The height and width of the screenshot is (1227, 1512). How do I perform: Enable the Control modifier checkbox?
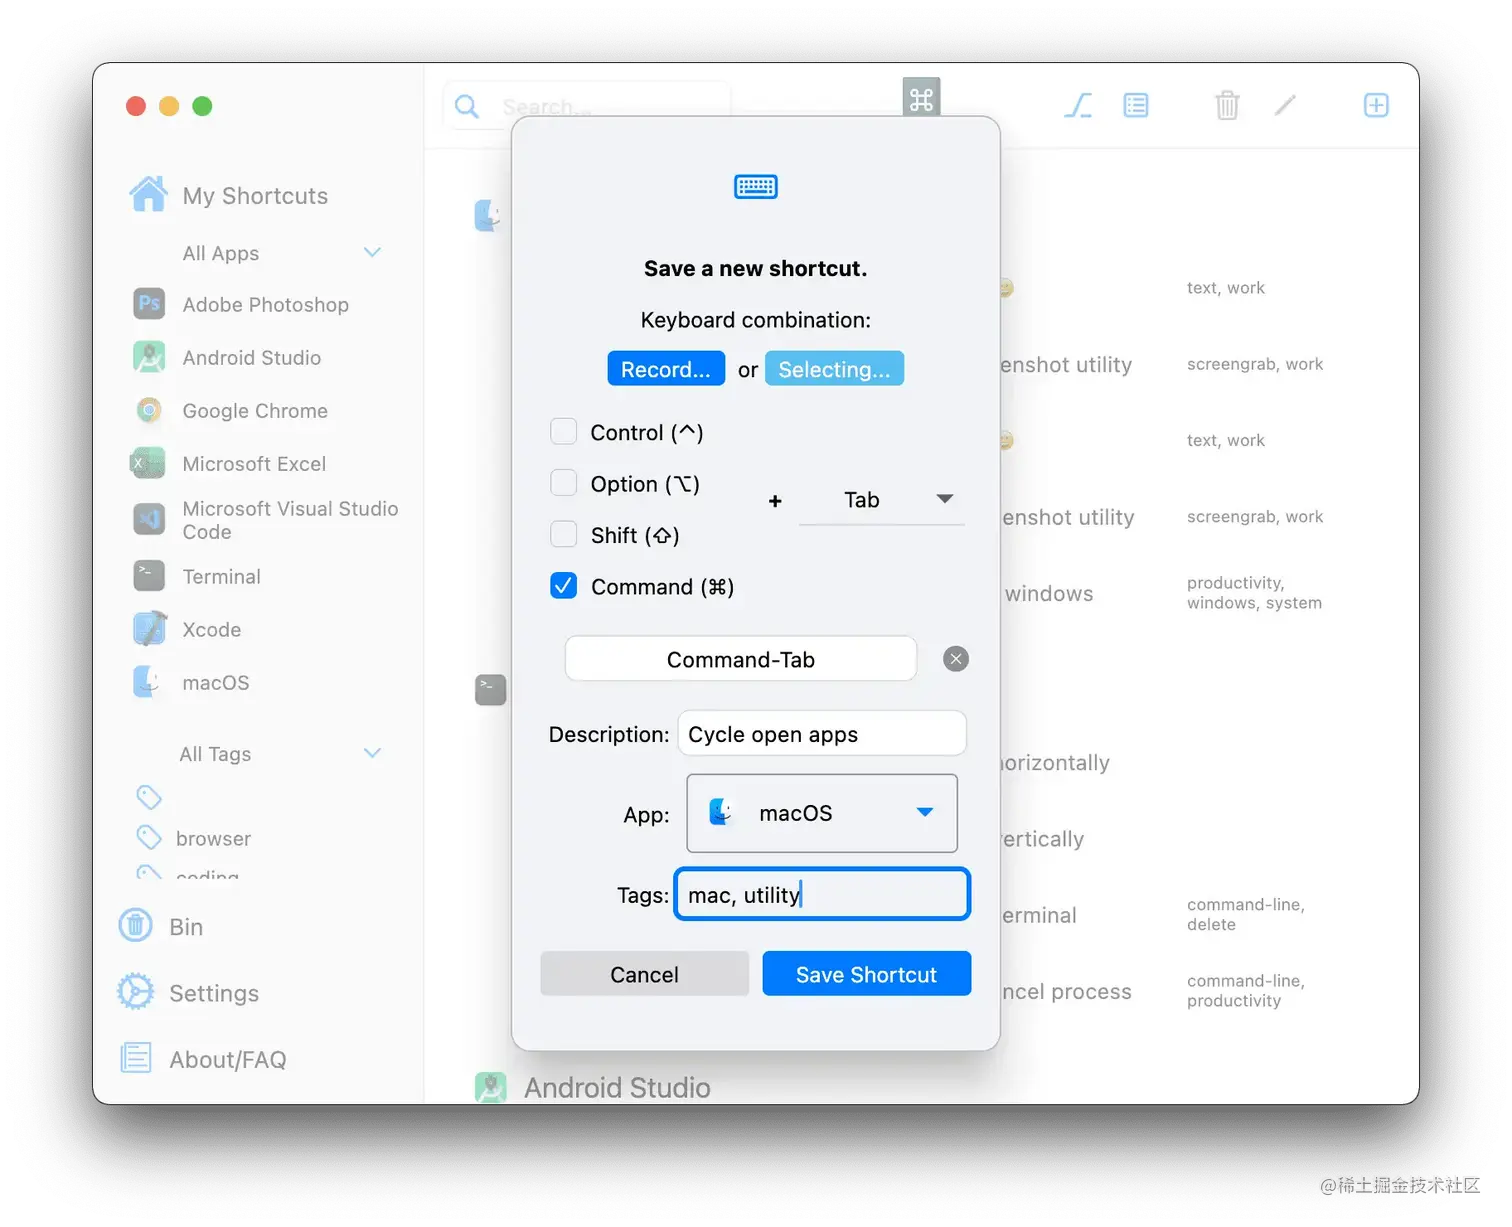pos(564,432)
